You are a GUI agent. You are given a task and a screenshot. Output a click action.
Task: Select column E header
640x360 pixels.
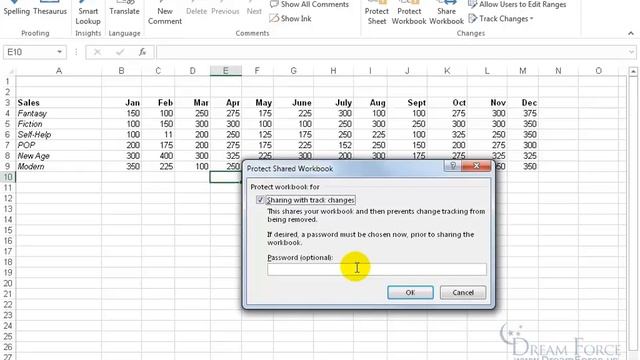225,71
